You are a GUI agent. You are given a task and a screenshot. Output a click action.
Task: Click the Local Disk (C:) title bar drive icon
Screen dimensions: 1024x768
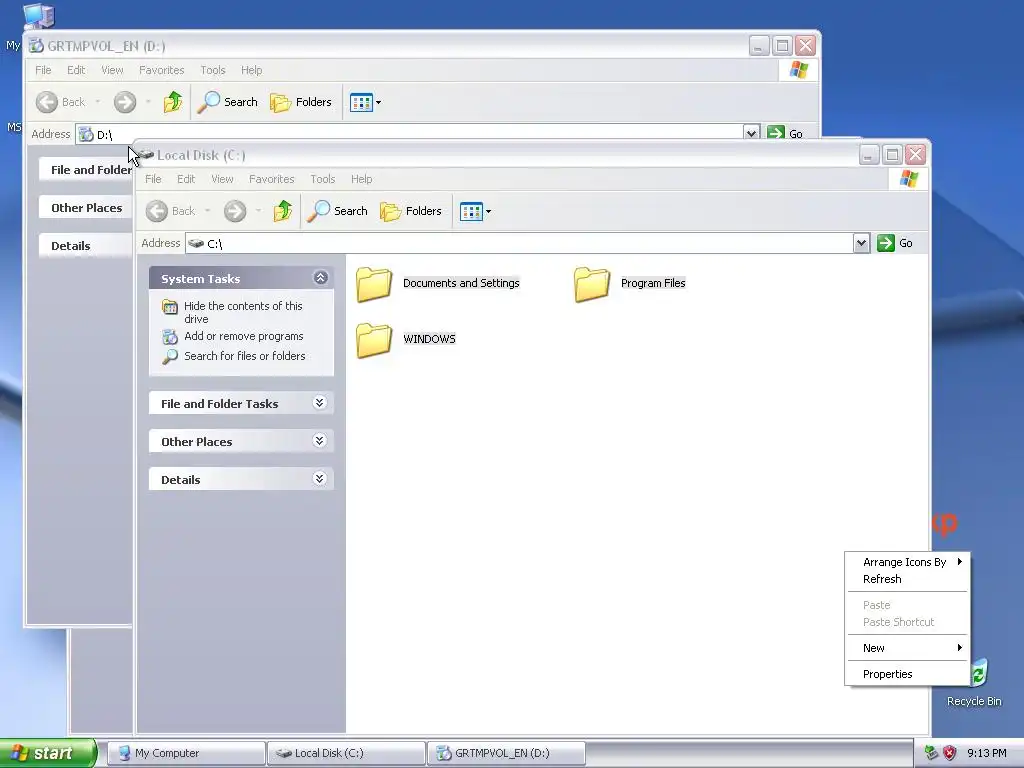click(146, 155)
